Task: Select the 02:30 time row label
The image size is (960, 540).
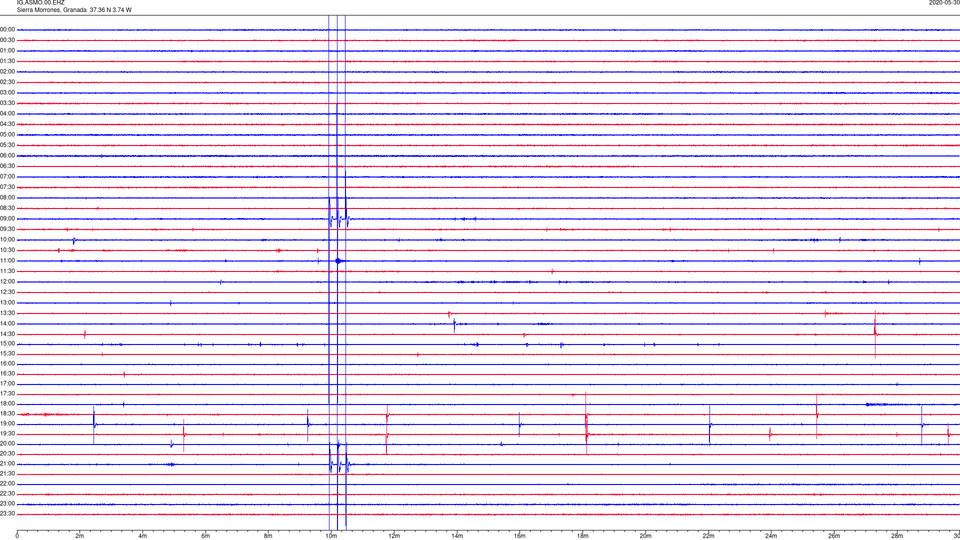Action: (7, 82)
